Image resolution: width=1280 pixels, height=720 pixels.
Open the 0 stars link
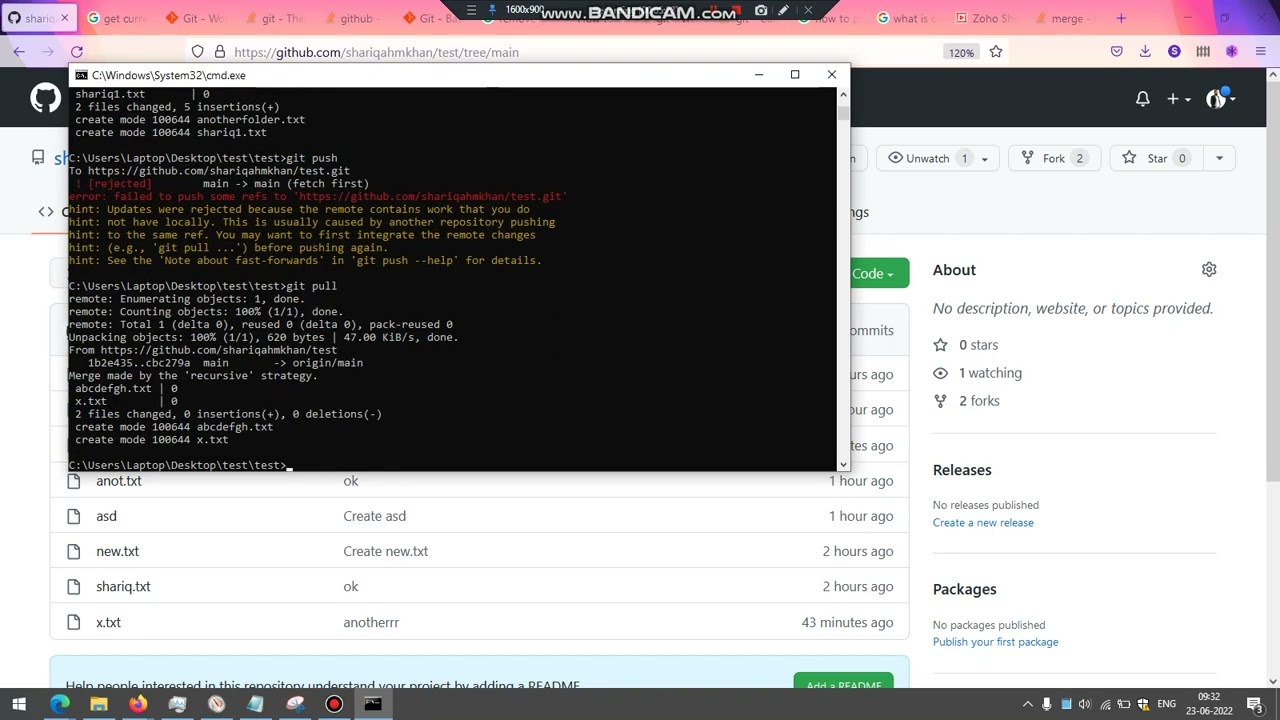978,345
